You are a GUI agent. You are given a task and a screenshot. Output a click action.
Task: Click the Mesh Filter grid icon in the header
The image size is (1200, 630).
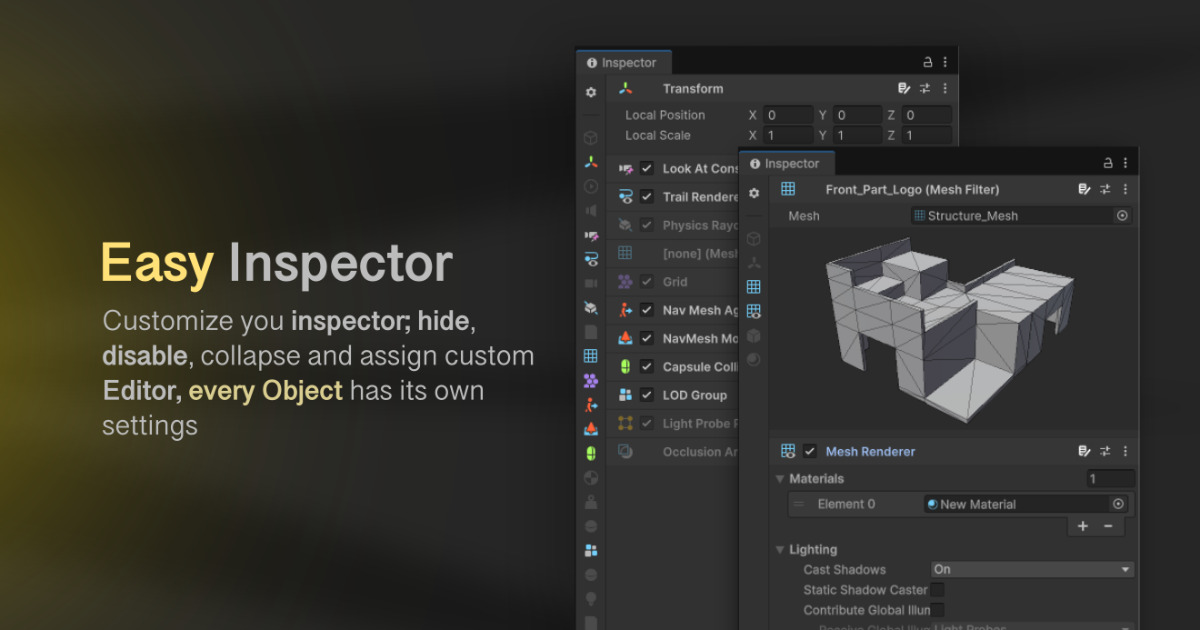(x=788, y=190)
